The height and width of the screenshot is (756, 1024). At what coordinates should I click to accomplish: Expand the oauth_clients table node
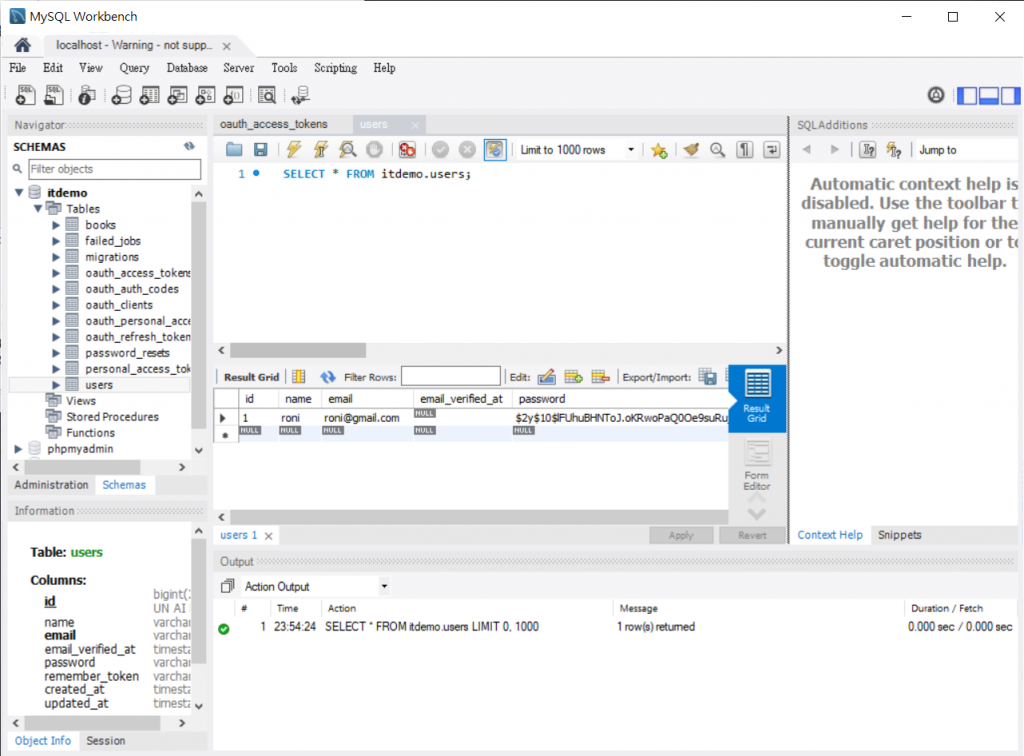[x=56, y=305]
